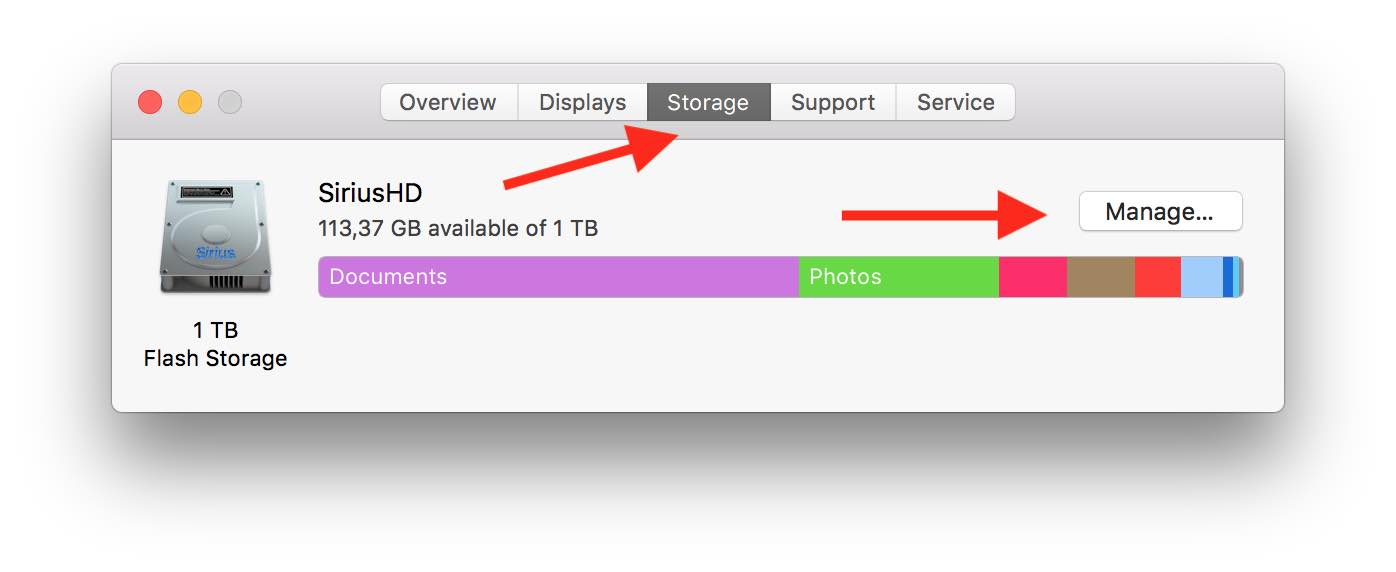The image size is (1396, 572).
Task: Click the light blue storage bar segment
Action: point(1201,277)
